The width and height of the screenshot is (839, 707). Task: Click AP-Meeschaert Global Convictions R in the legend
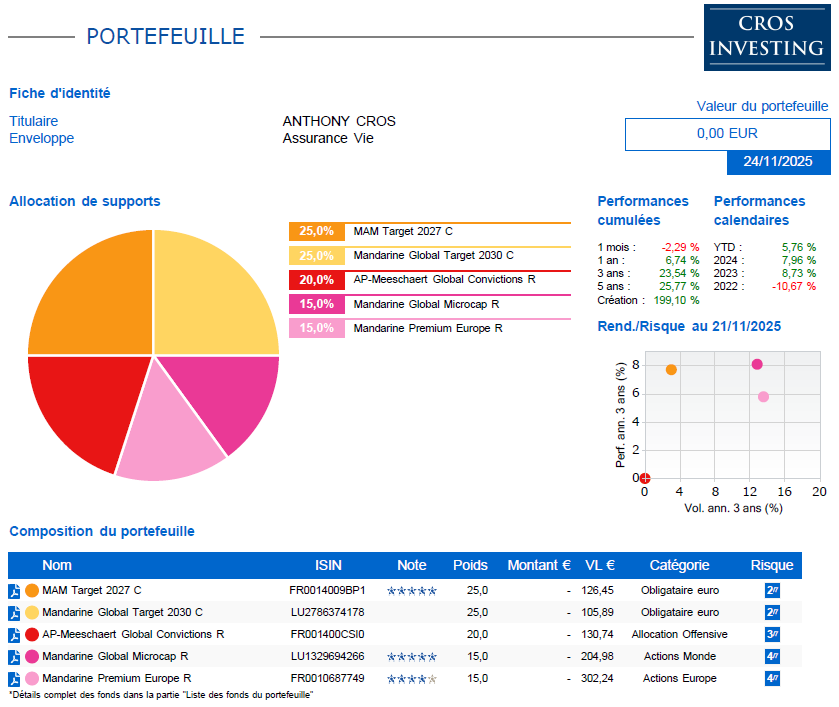(x=444, y=279)
